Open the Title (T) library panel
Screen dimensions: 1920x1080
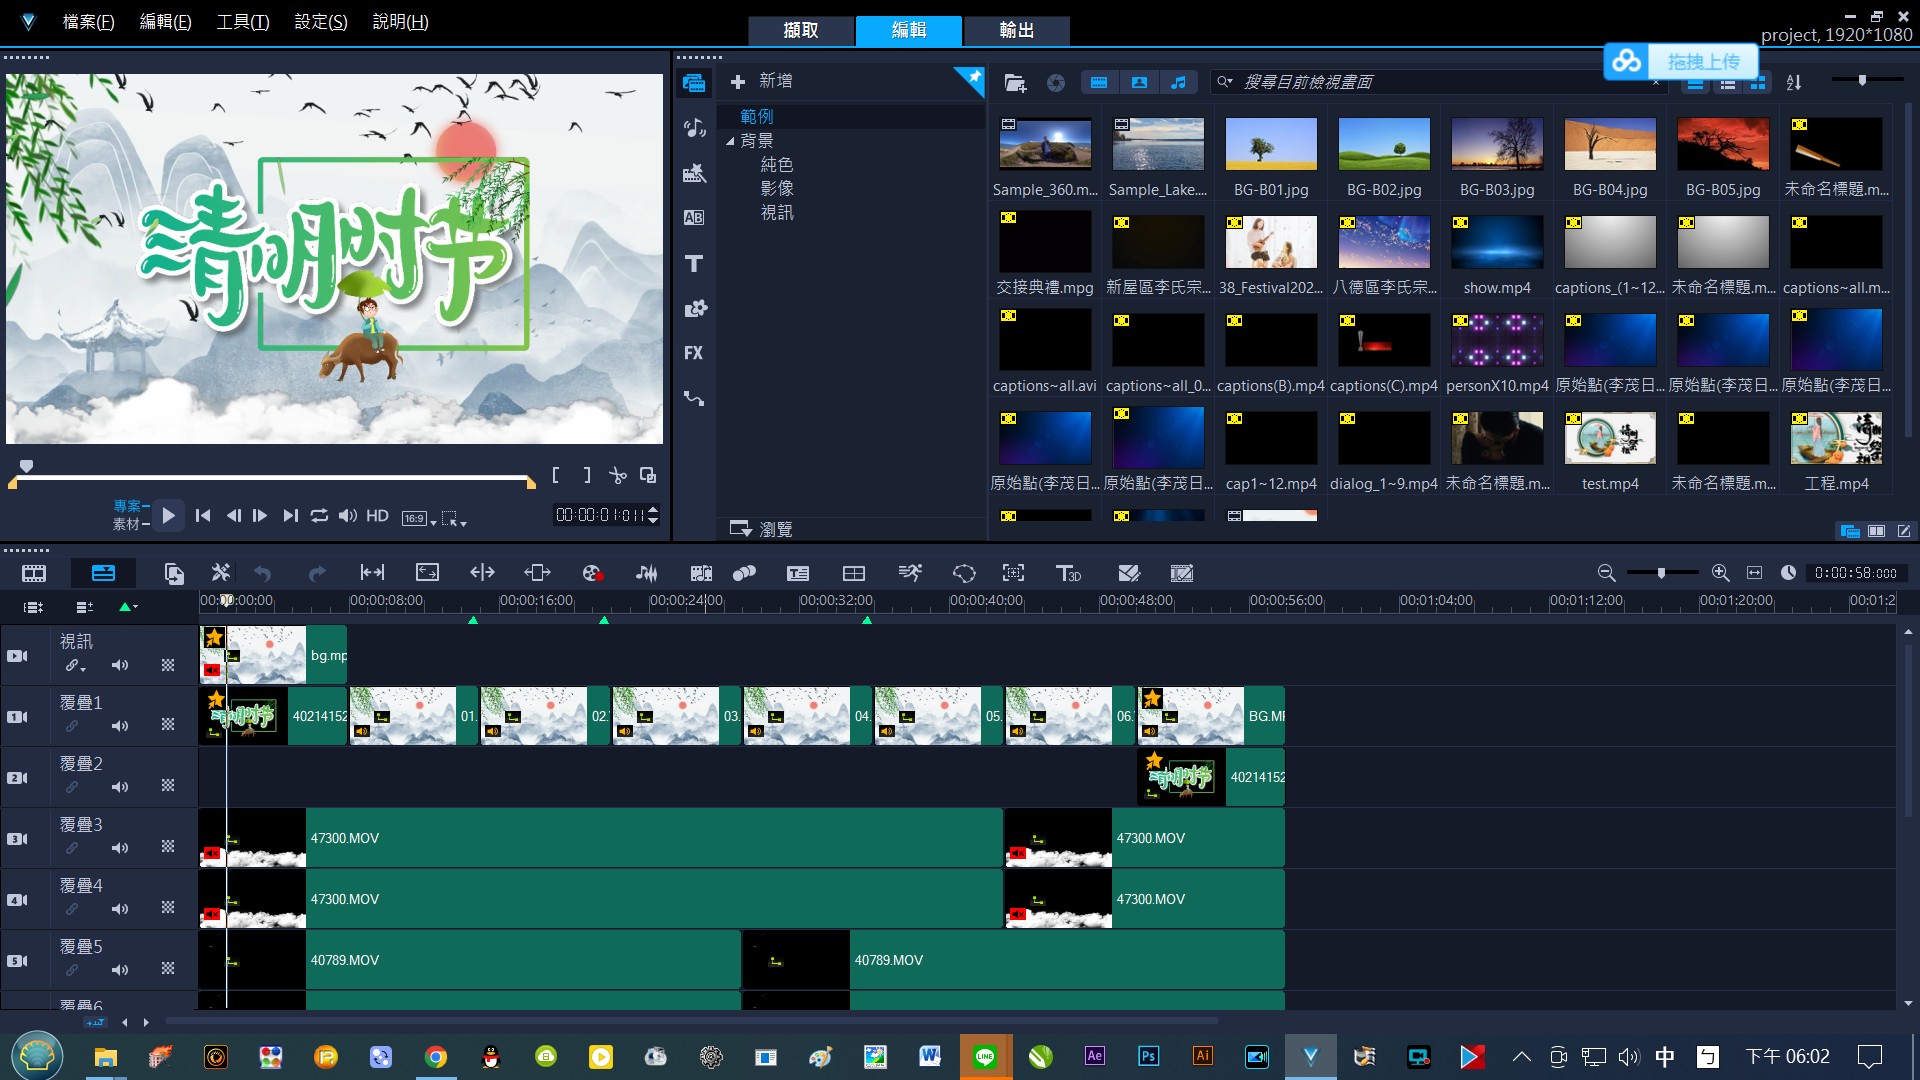coord(694,263)
